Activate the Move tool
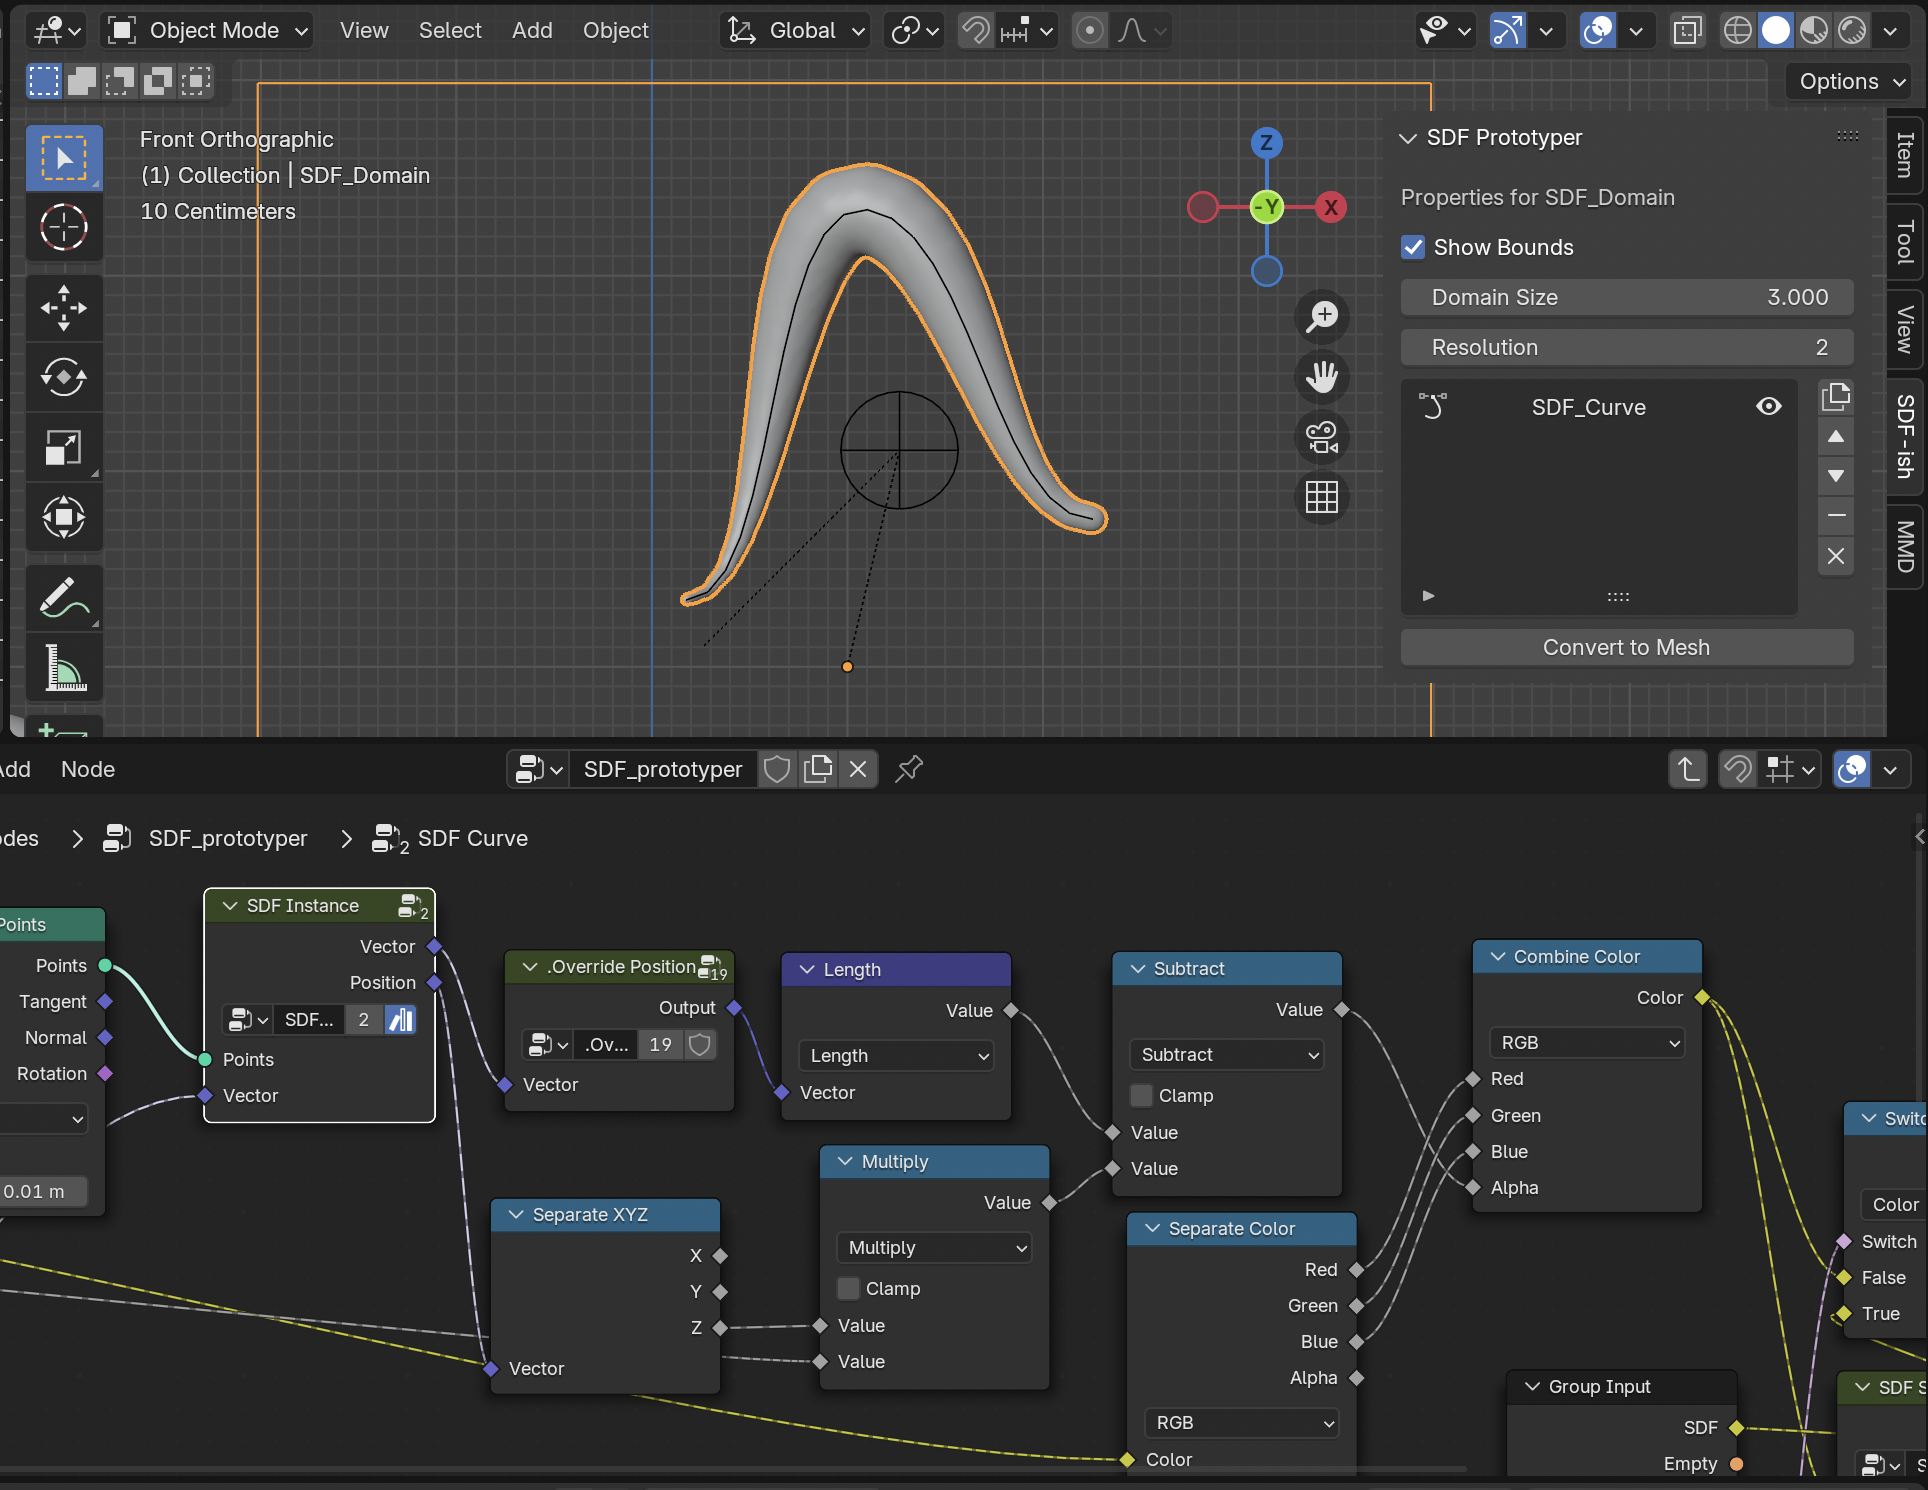 [x=64, y=307]
